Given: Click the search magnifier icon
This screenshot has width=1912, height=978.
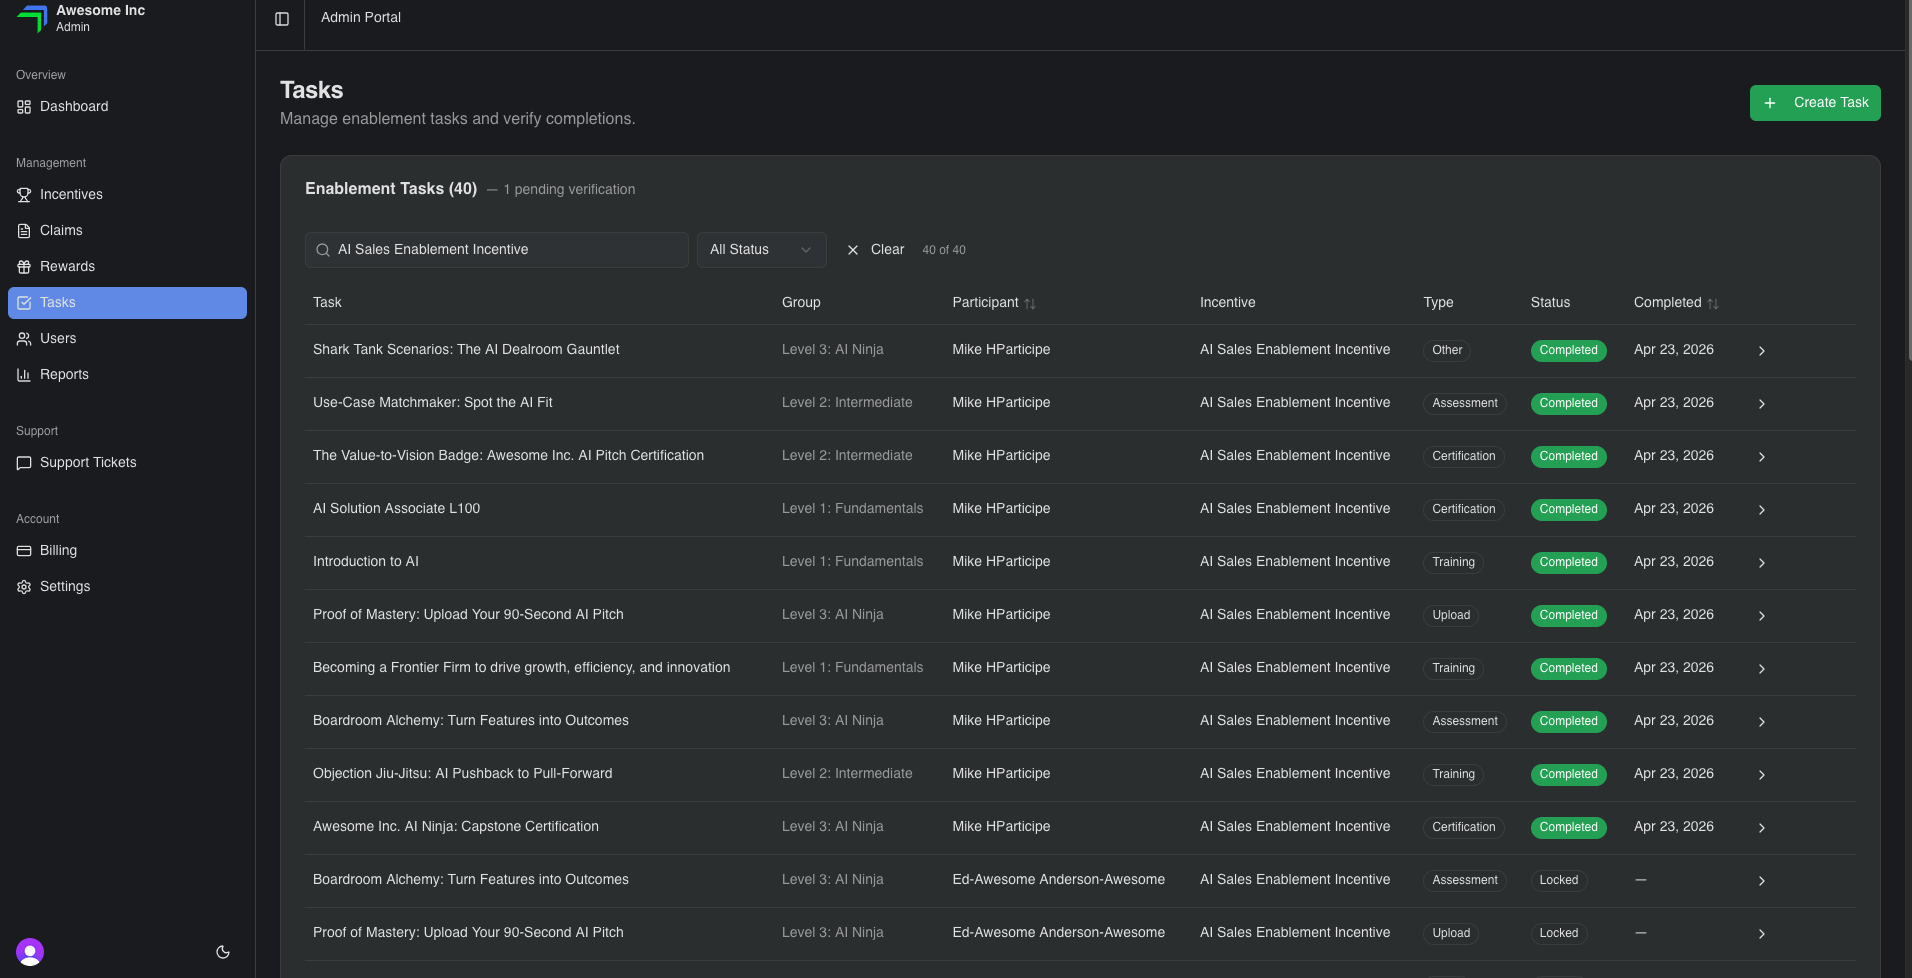Looking at the screenshot, I should click(323, 250).
